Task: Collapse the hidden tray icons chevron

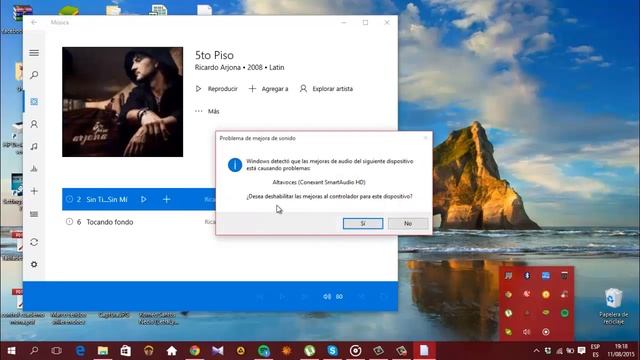Action: [536, 351]
